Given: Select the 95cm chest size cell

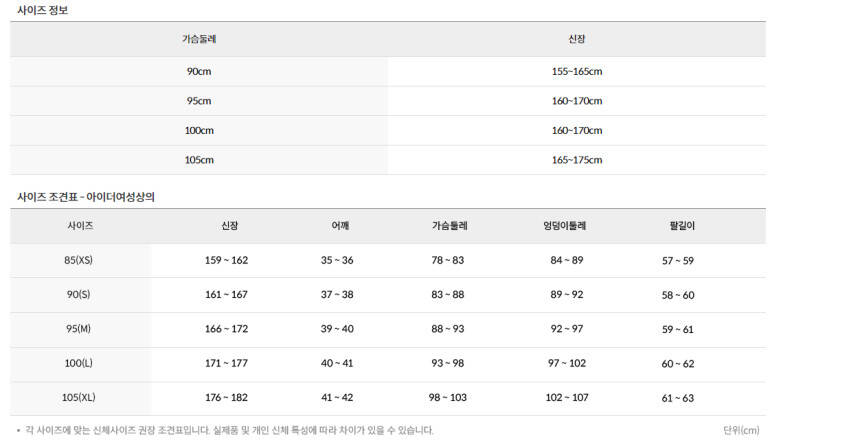Looking at the screenshot, I should pyautogui.click(x=199, y=101).
